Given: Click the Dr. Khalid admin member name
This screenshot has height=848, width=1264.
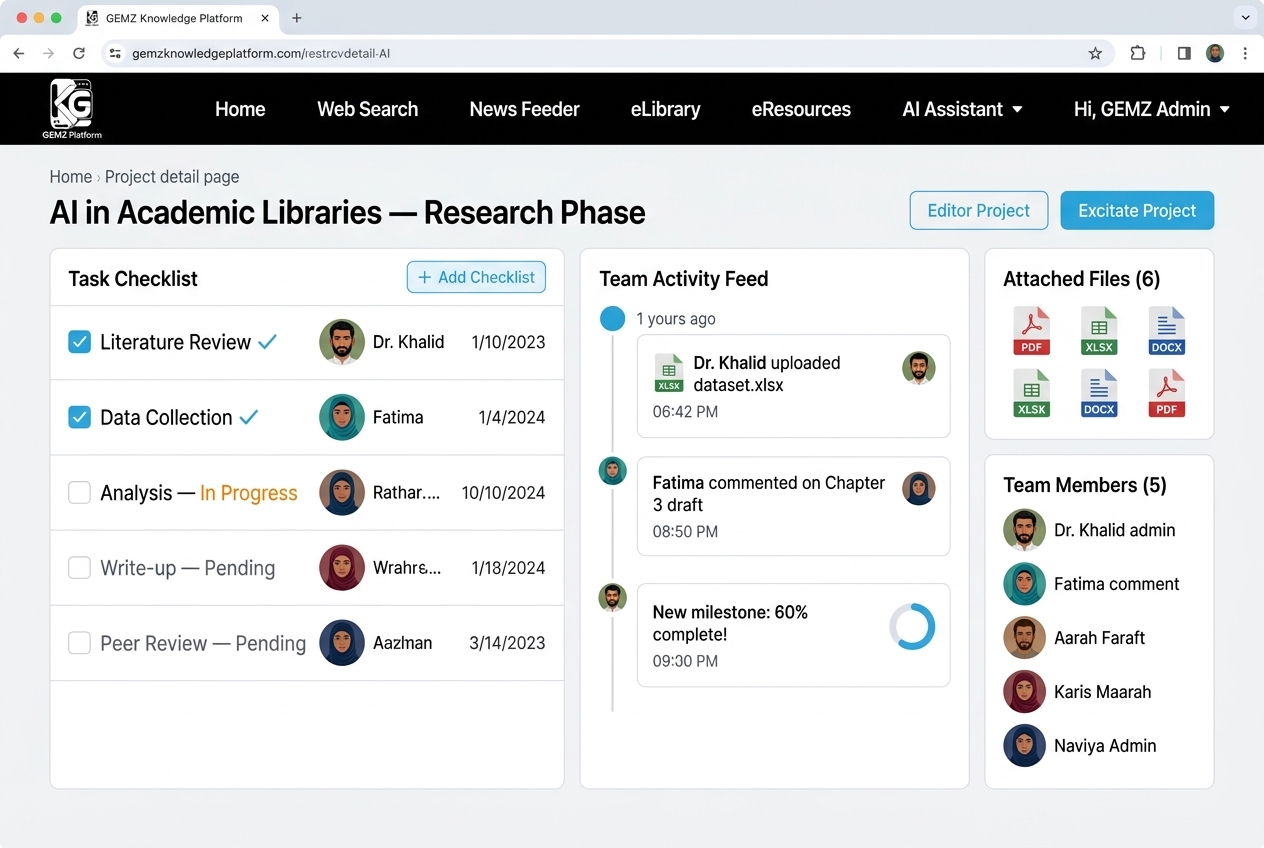Looking at the screenshot, I should point(1115,530).
